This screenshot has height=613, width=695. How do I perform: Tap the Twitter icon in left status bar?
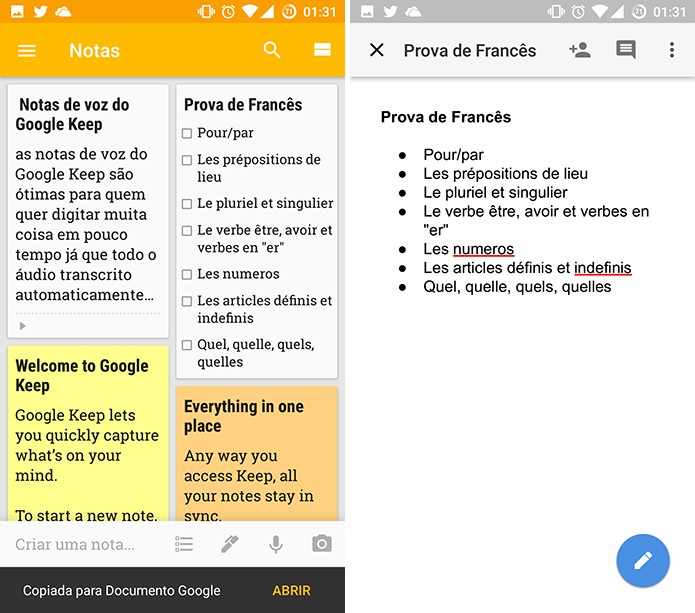click(40, 11)
